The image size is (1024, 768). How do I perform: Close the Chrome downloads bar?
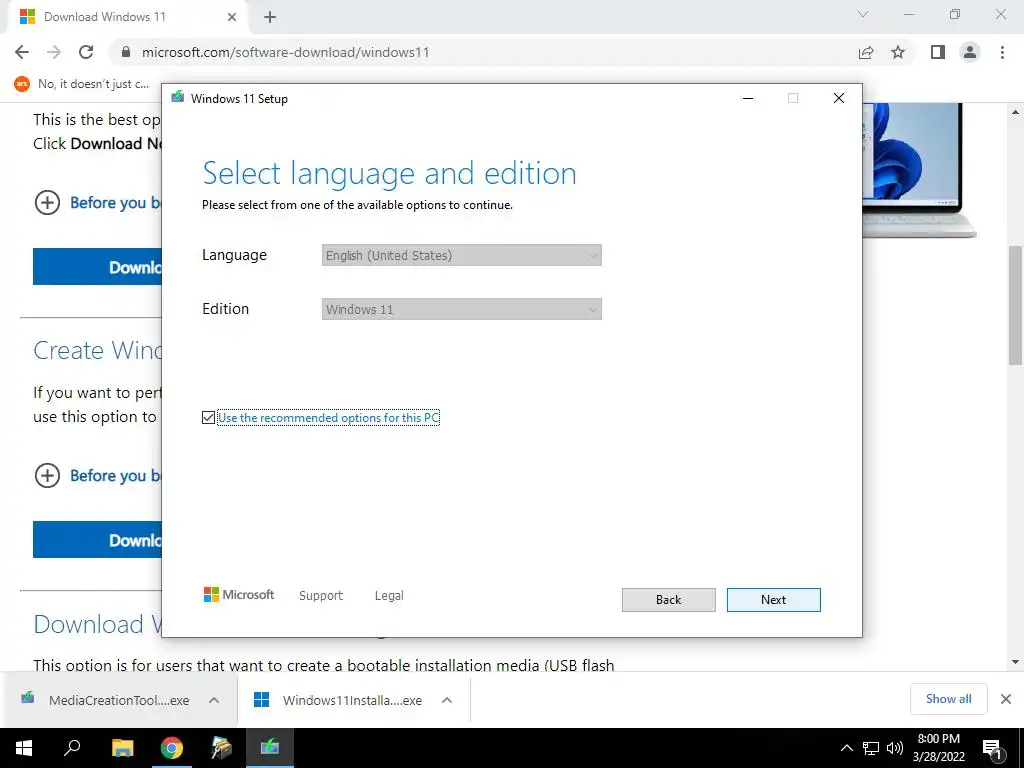point(1006,699)
